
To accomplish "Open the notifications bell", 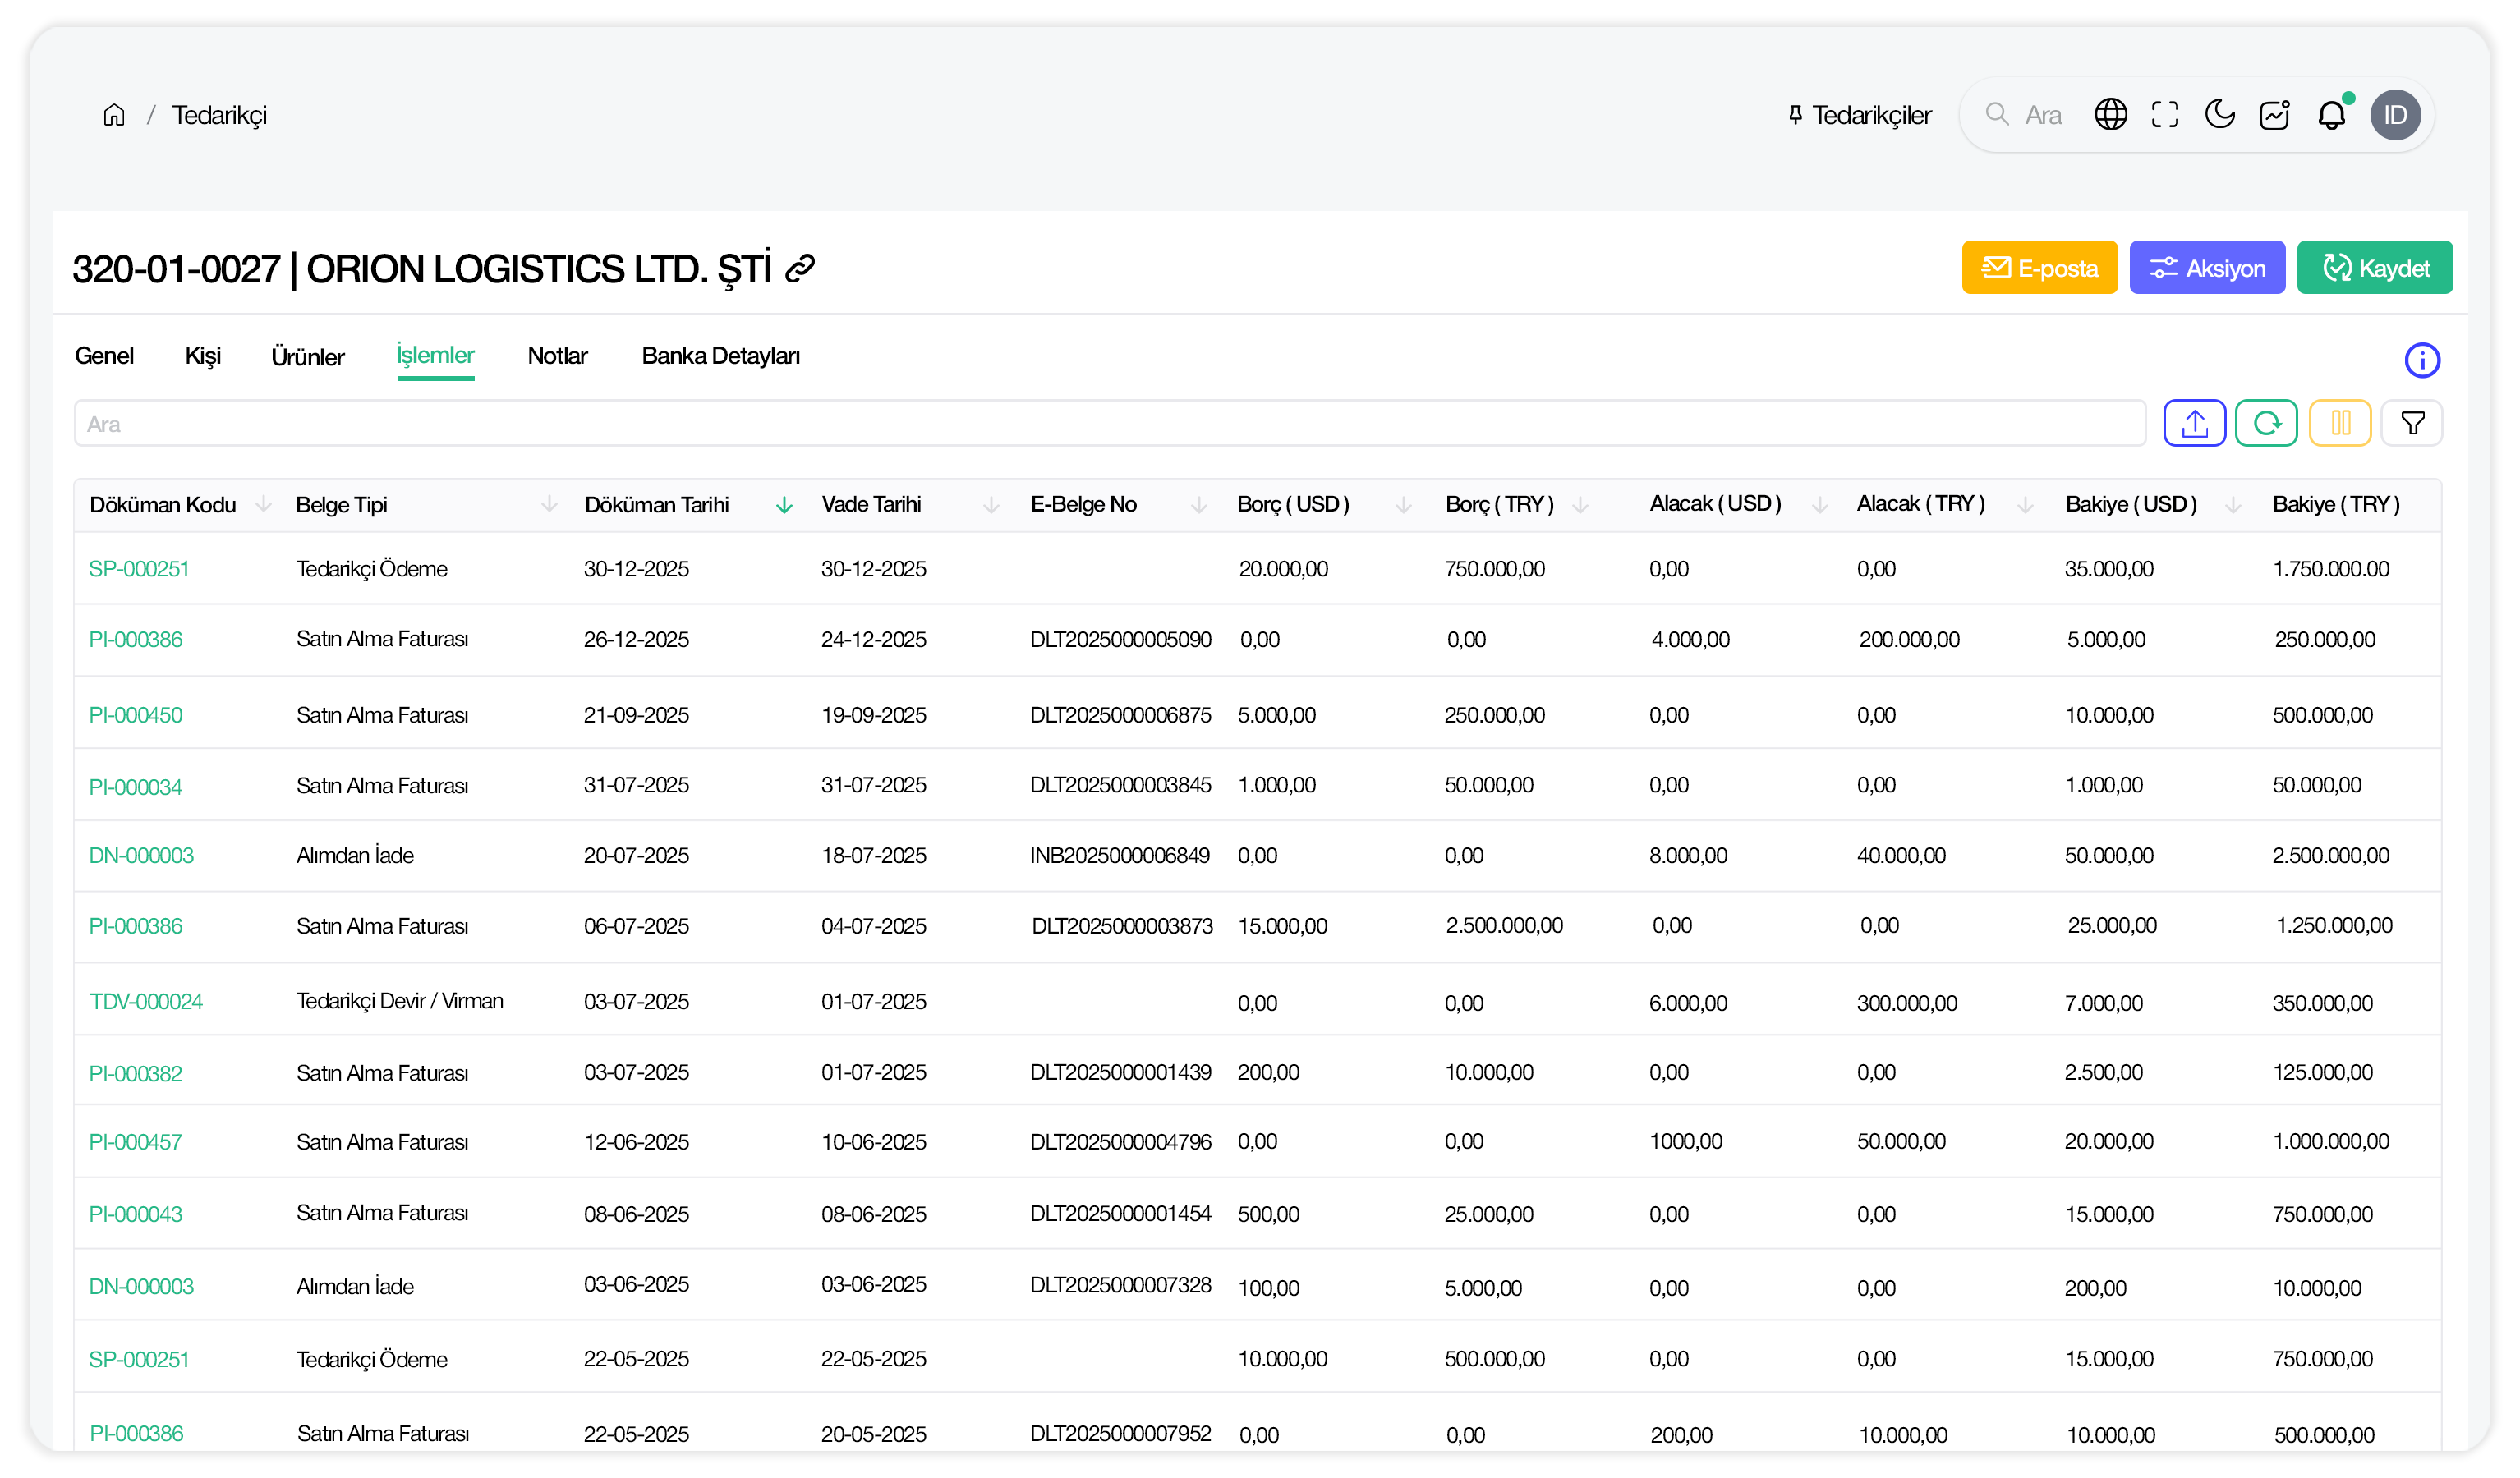I will coord(2331,115).
